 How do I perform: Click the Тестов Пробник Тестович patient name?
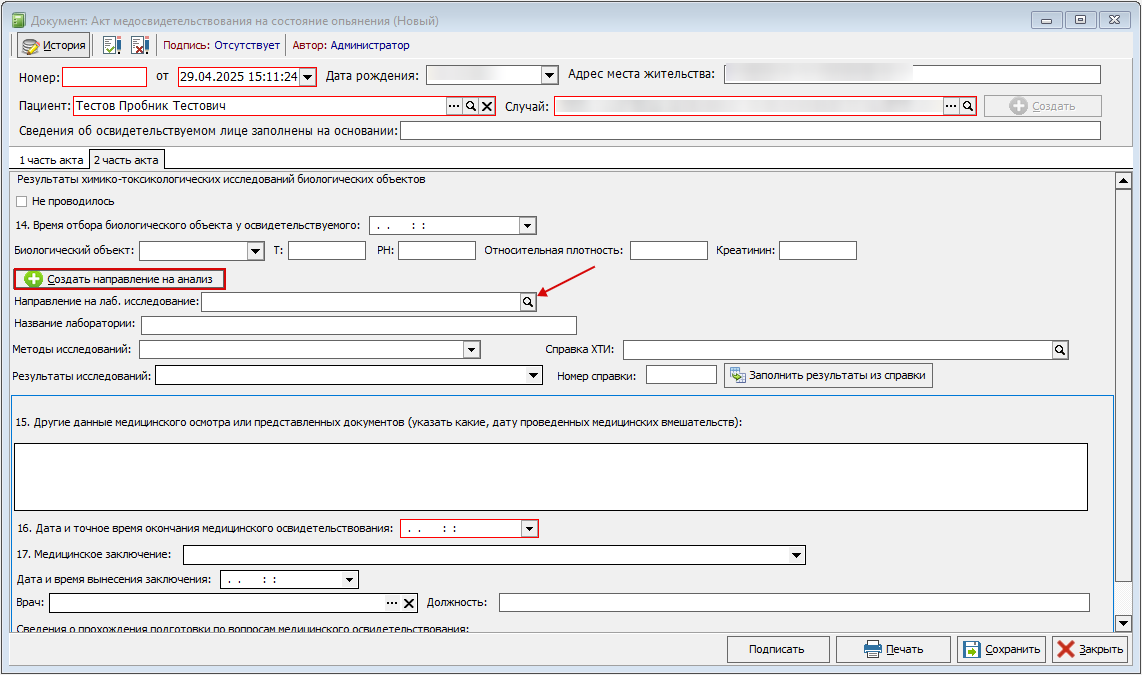click(151, 106)
